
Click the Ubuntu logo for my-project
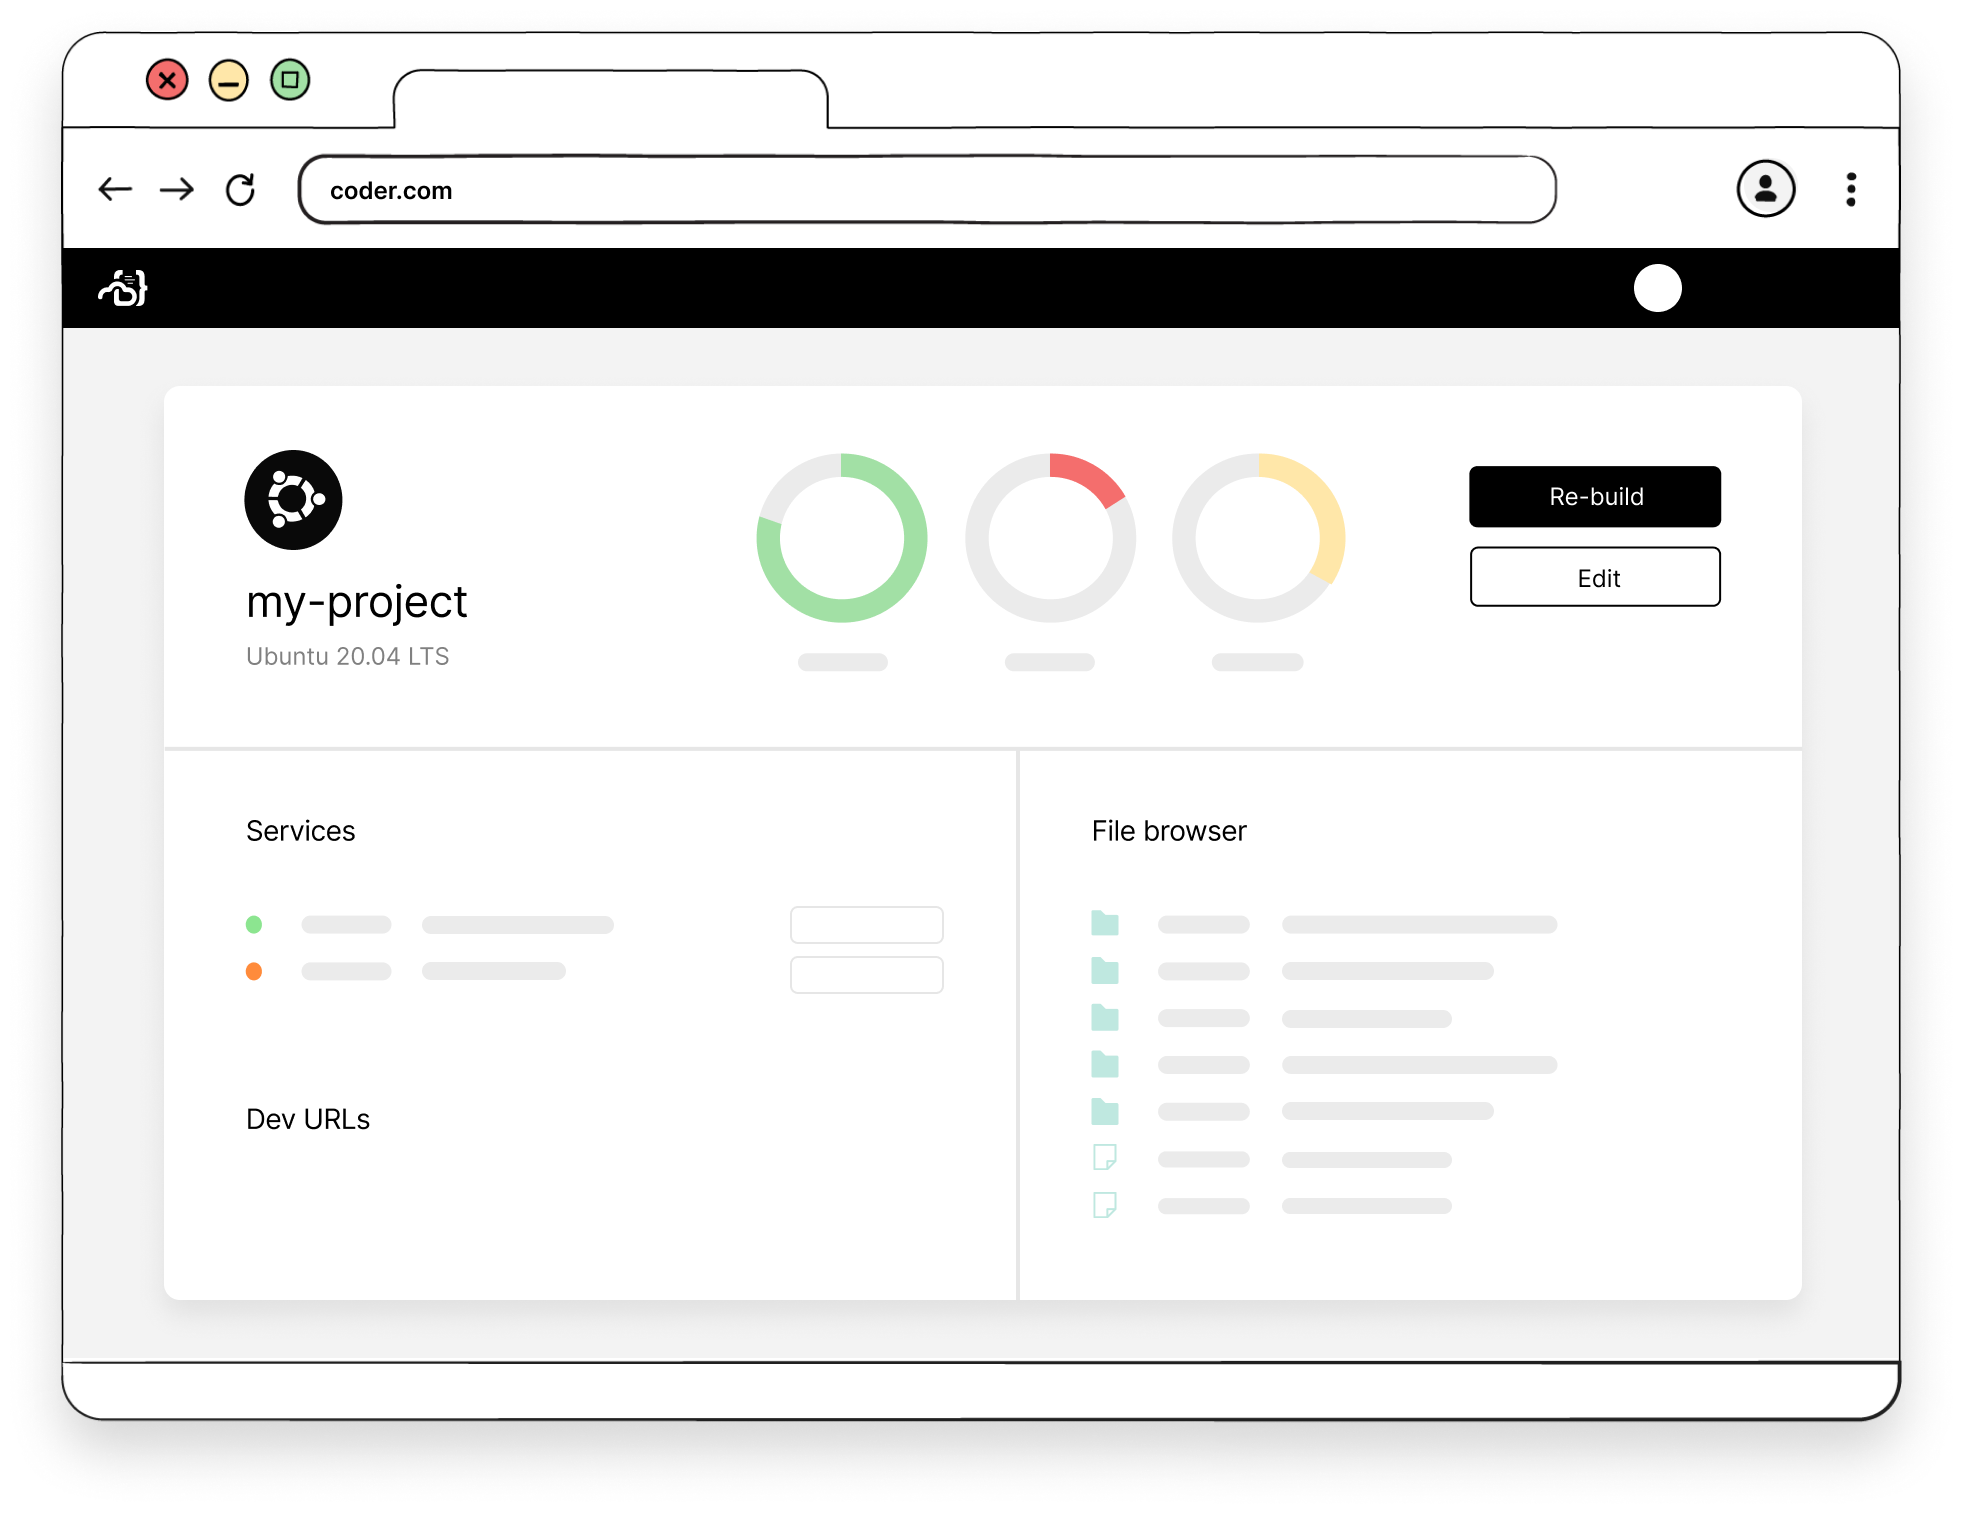(x=293, y=499)
